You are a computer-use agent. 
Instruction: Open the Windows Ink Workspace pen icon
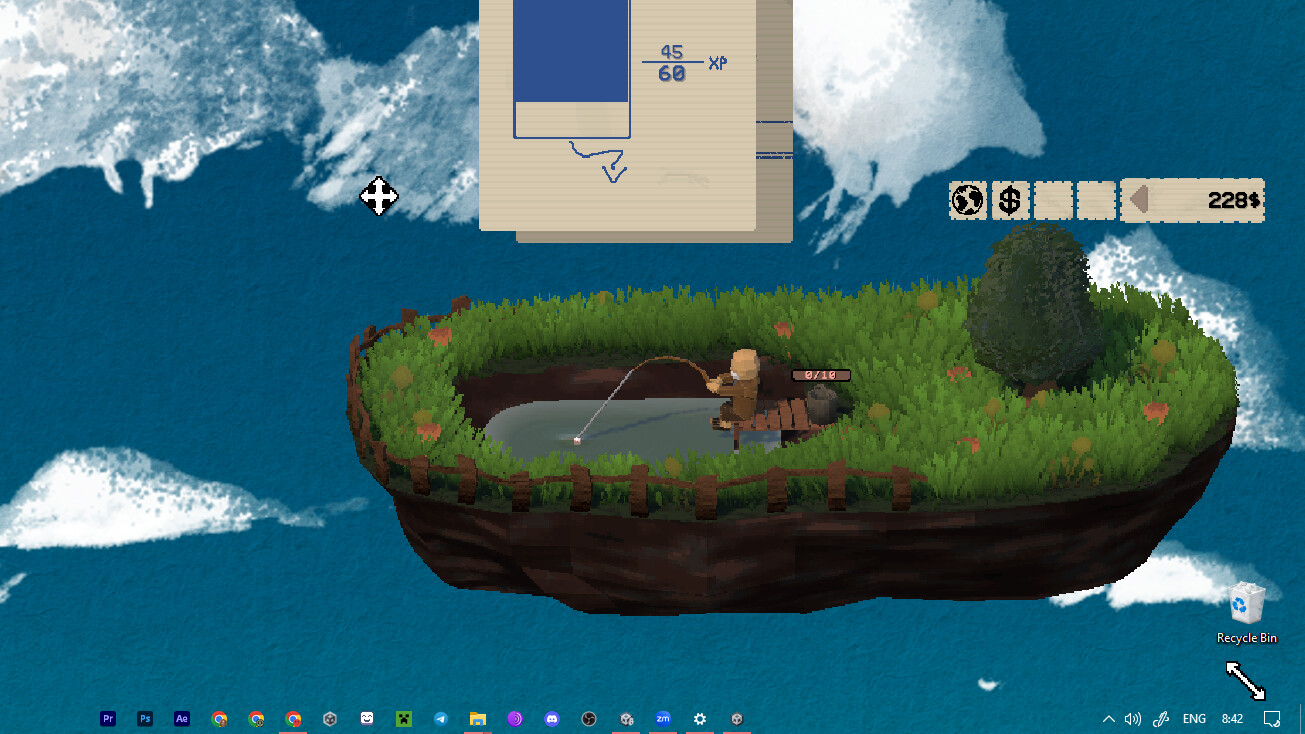1162,718
